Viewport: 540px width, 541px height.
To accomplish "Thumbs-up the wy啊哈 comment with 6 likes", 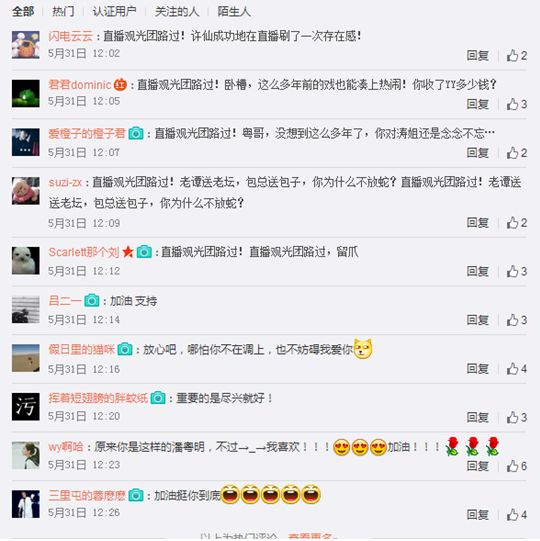I will pos(517,466).
